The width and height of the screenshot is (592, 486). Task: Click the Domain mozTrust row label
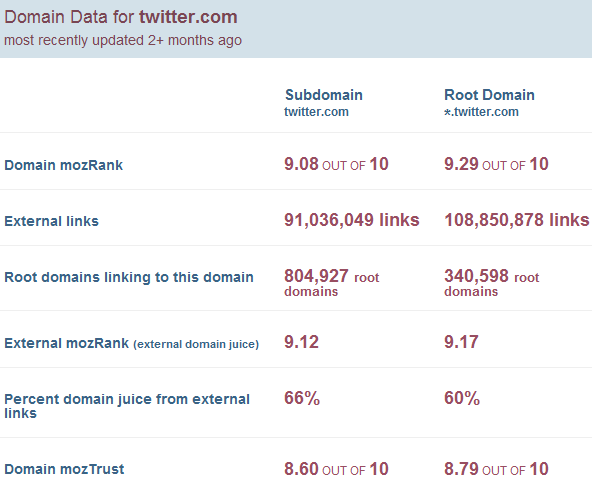click(x=64, y=469)
